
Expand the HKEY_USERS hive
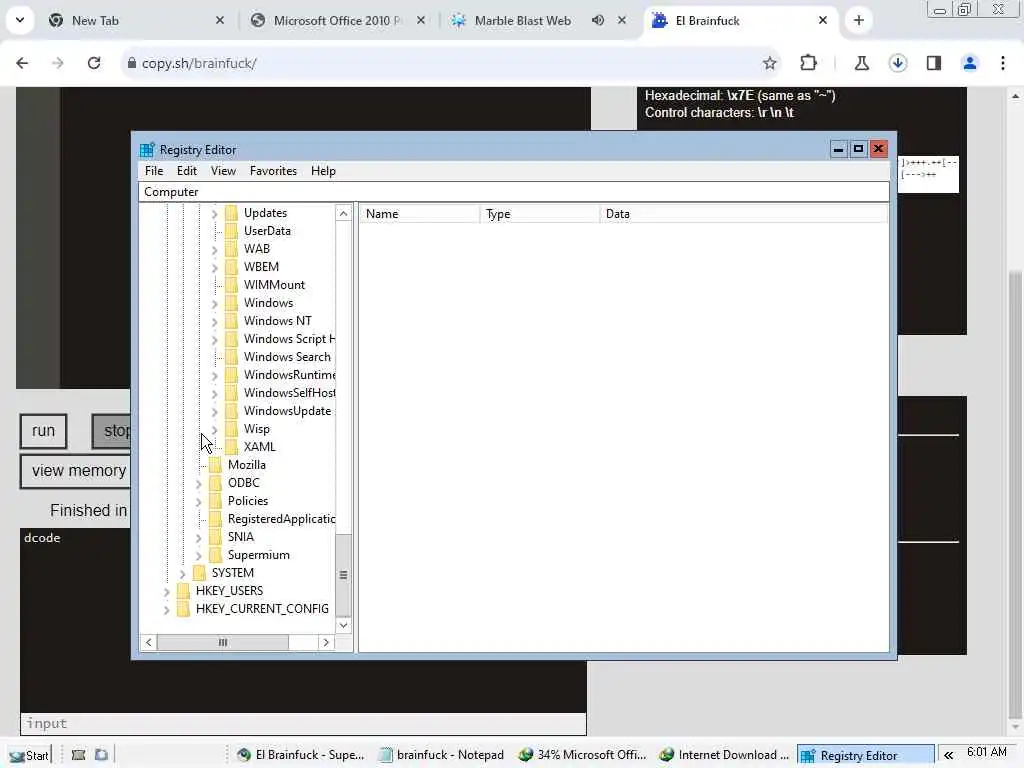click(x=167, y=592)
